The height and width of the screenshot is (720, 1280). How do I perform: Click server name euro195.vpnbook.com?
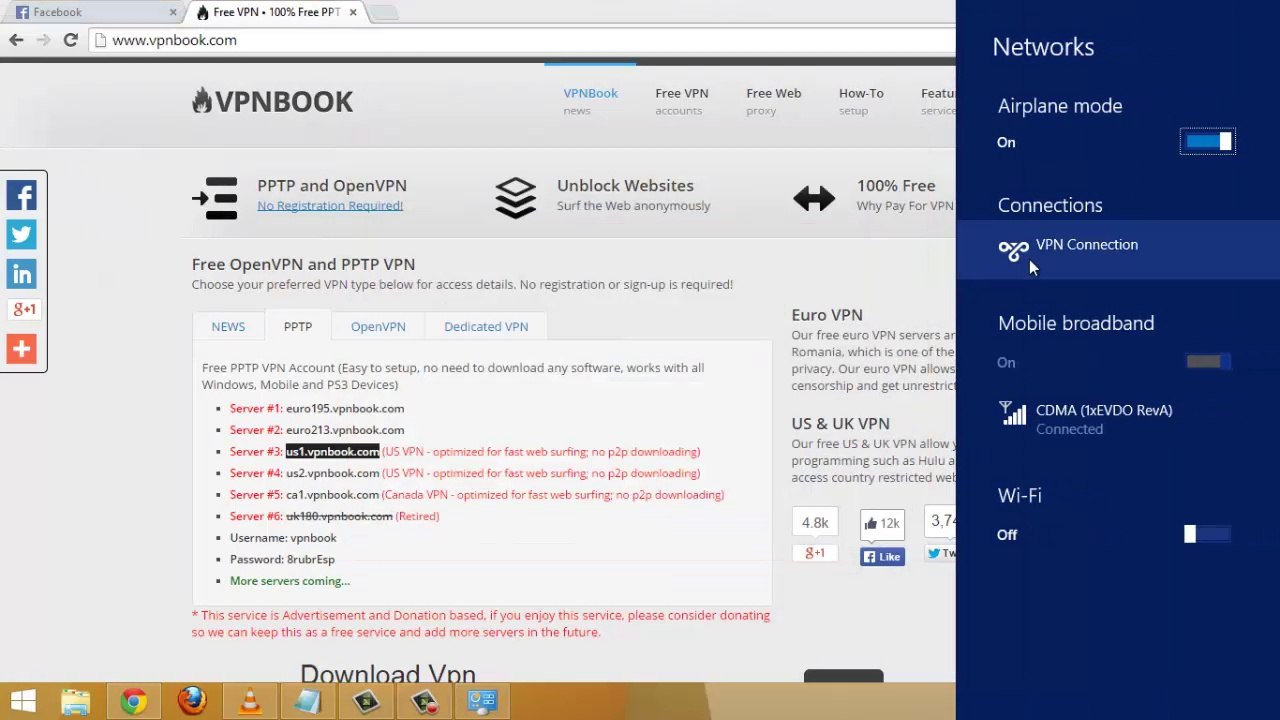tap(345, 409)
